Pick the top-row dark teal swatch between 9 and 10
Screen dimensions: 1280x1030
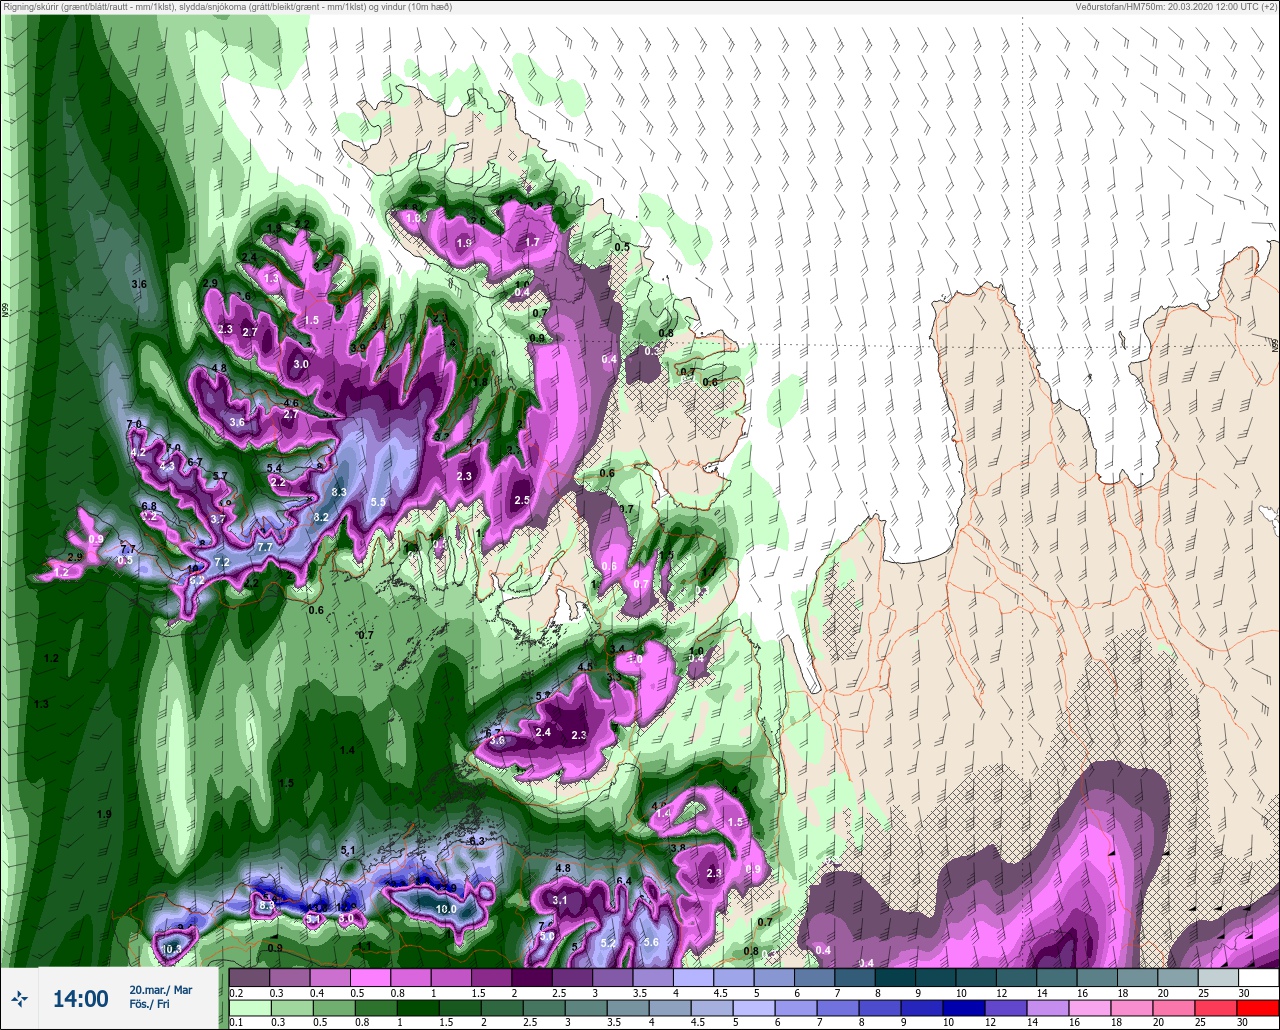click(935, 977)
